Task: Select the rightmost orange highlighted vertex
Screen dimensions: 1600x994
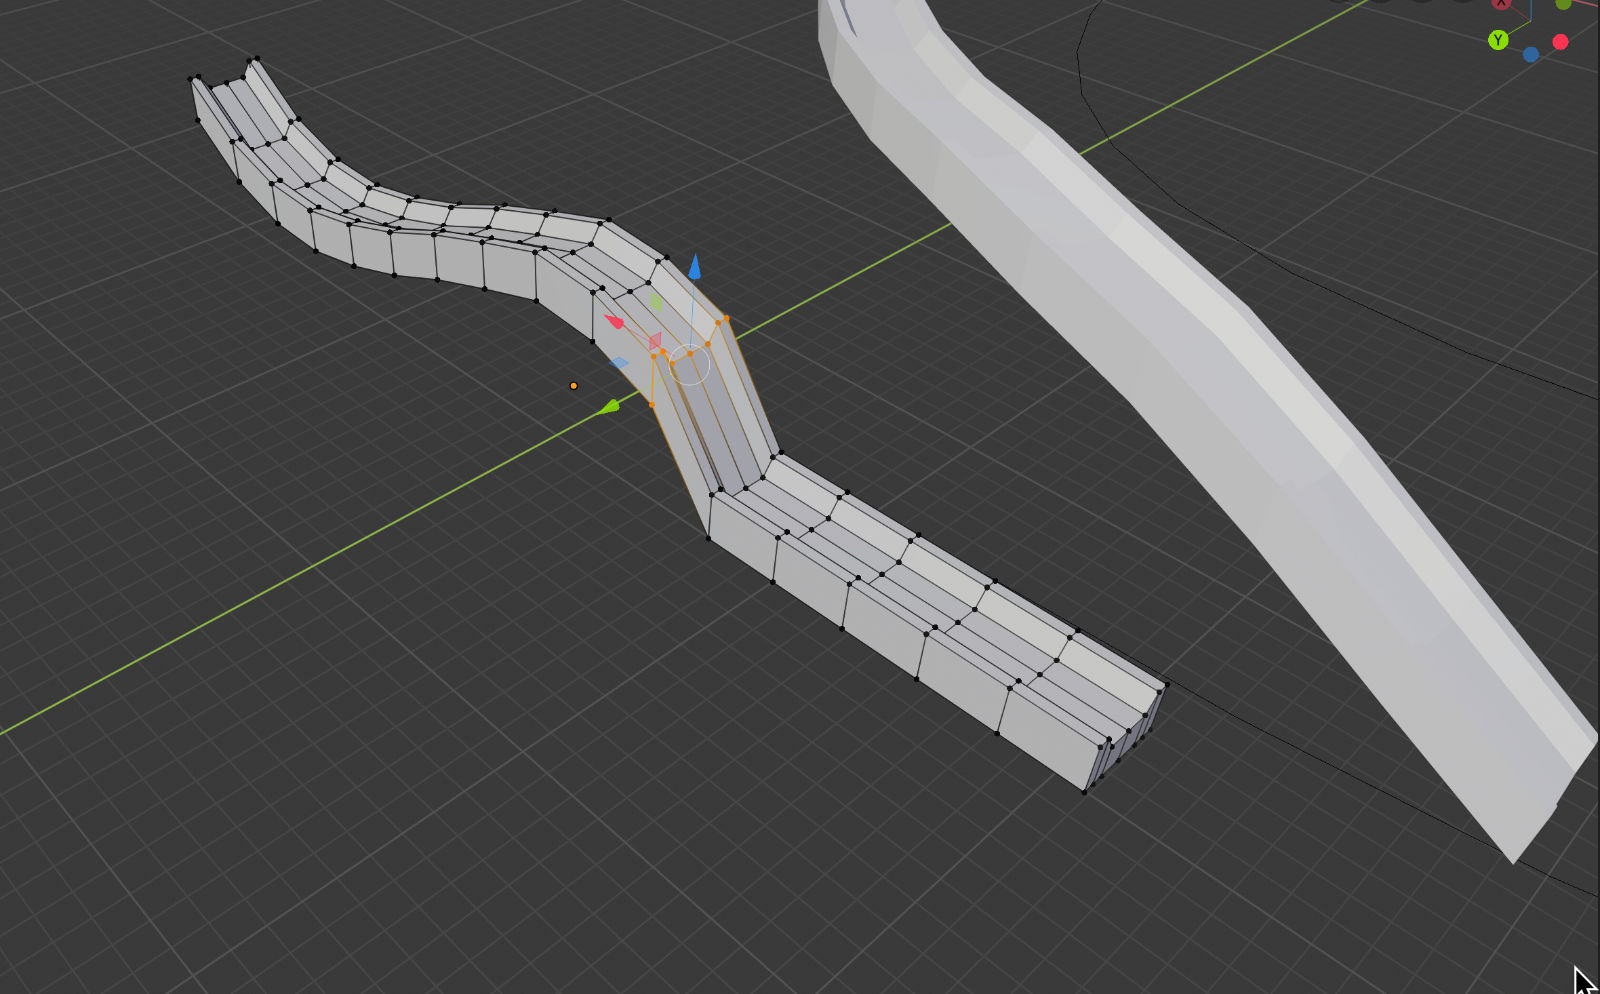Action: pyautogui.click(x=726, y=319)
